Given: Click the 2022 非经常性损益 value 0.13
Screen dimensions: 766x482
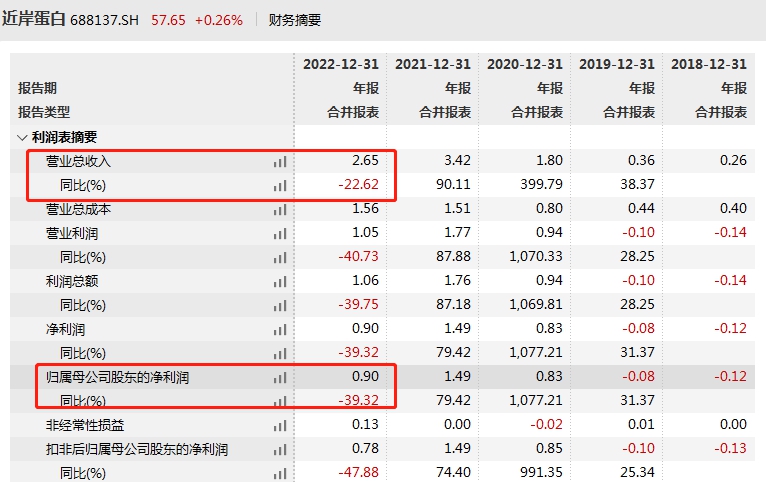Looking at the screenshot, I should [x=365, y=424].
